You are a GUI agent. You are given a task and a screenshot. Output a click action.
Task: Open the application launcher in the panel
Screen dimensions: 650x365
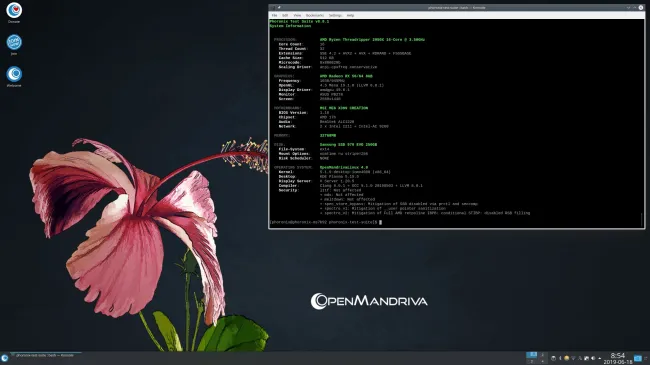pyautogui.click(x=5, y=358)
